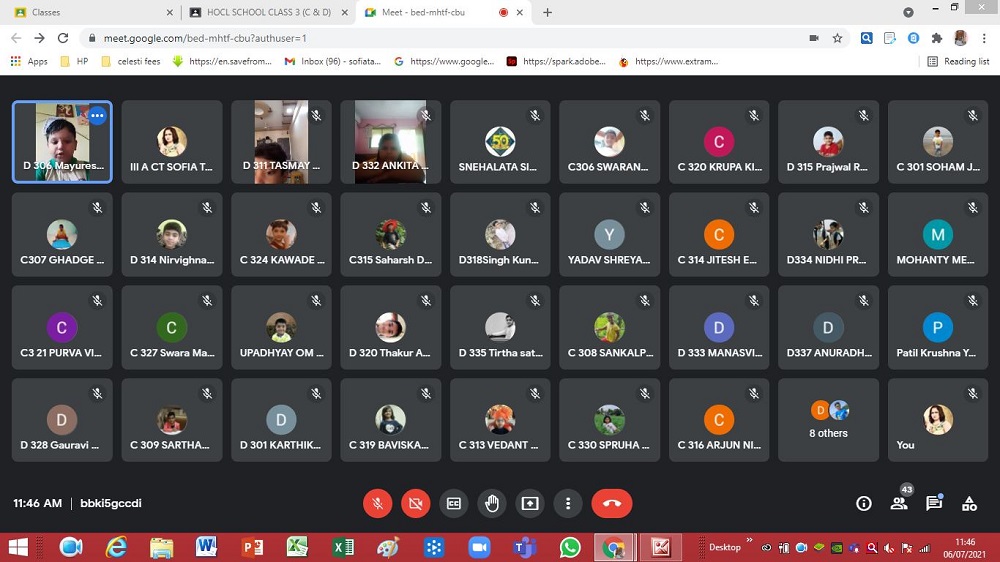The image size is (1000, 562).
Task: Open the meeting details info icon
Action: (864, 504)
